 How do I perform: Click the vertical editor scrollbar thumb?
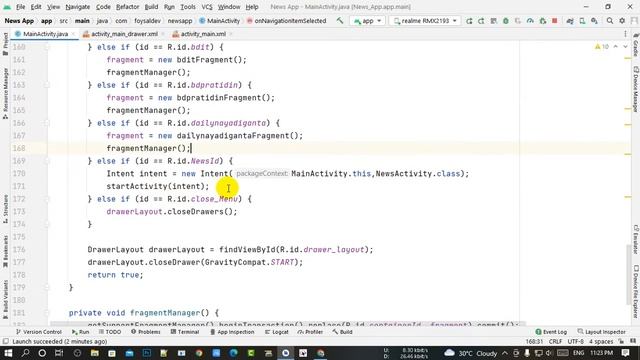click(x=628, y=274)
